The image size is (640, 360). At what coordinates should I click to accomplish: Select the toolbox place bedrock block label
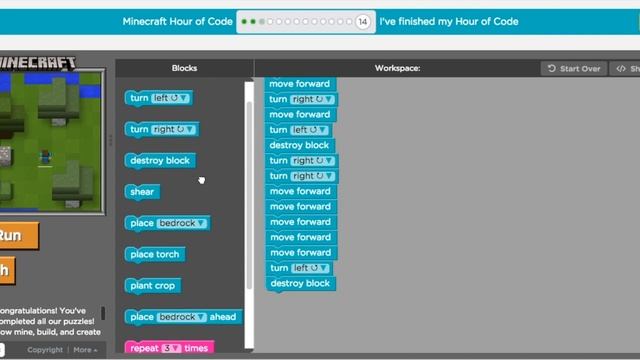tap(142, 223)
